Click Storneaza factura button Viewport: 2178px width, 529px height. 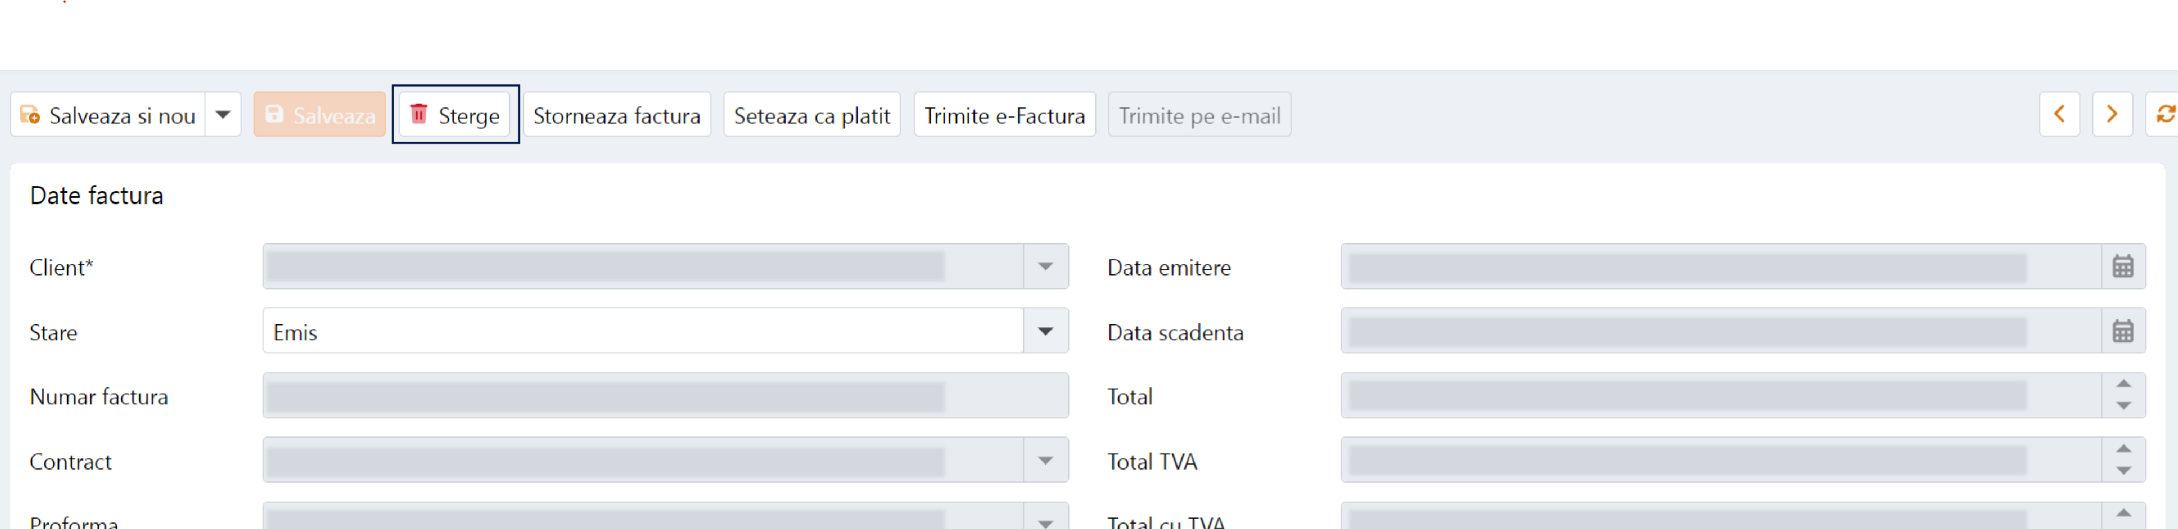[x=616, y=115]
